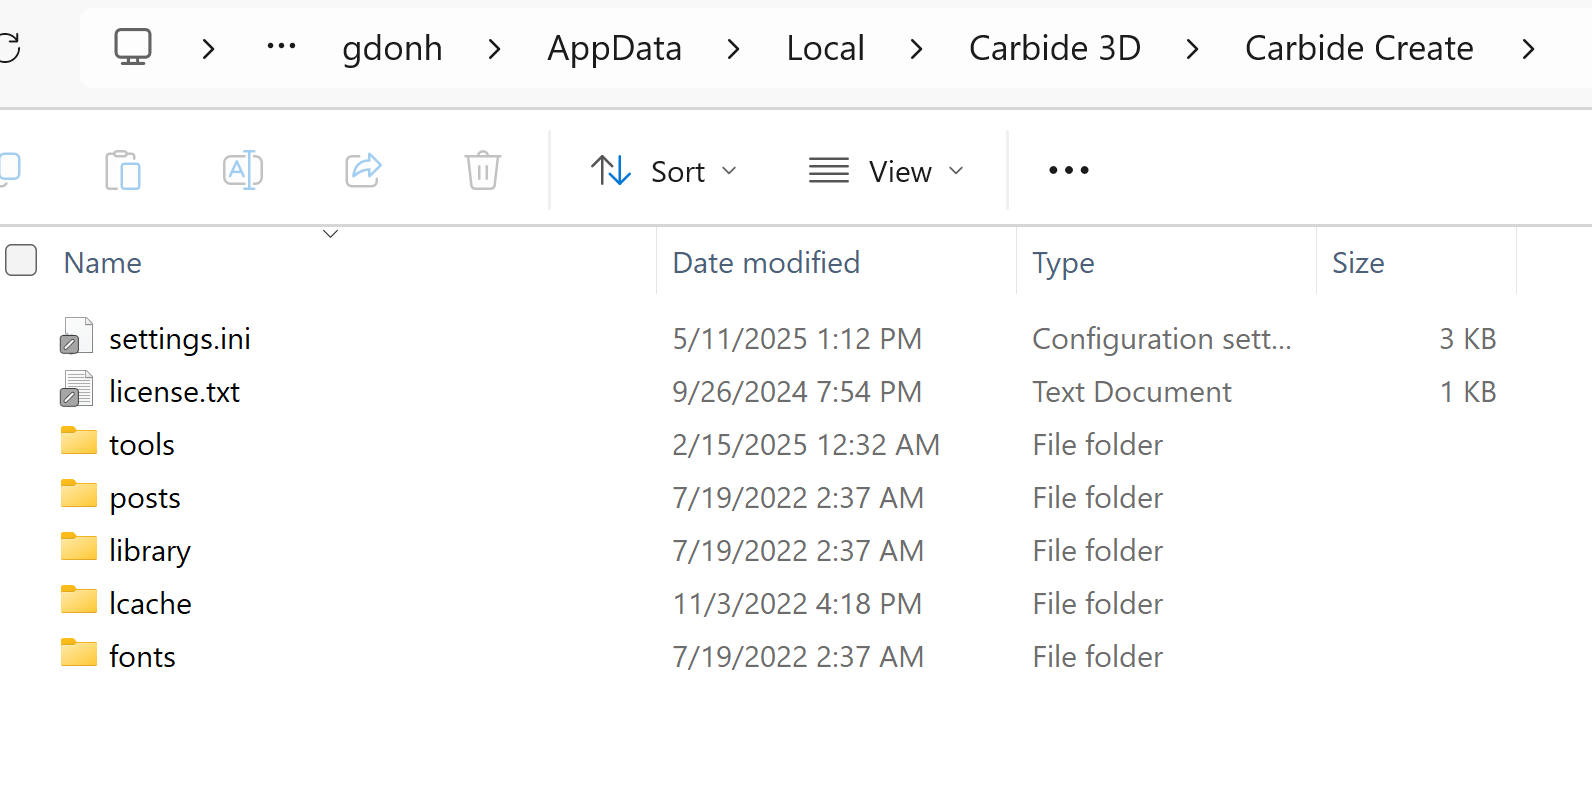This screenshot has width=1592, height=785.
Task: Click the posts folder icon
Action: pyautogui.click(x=79, y=494)
